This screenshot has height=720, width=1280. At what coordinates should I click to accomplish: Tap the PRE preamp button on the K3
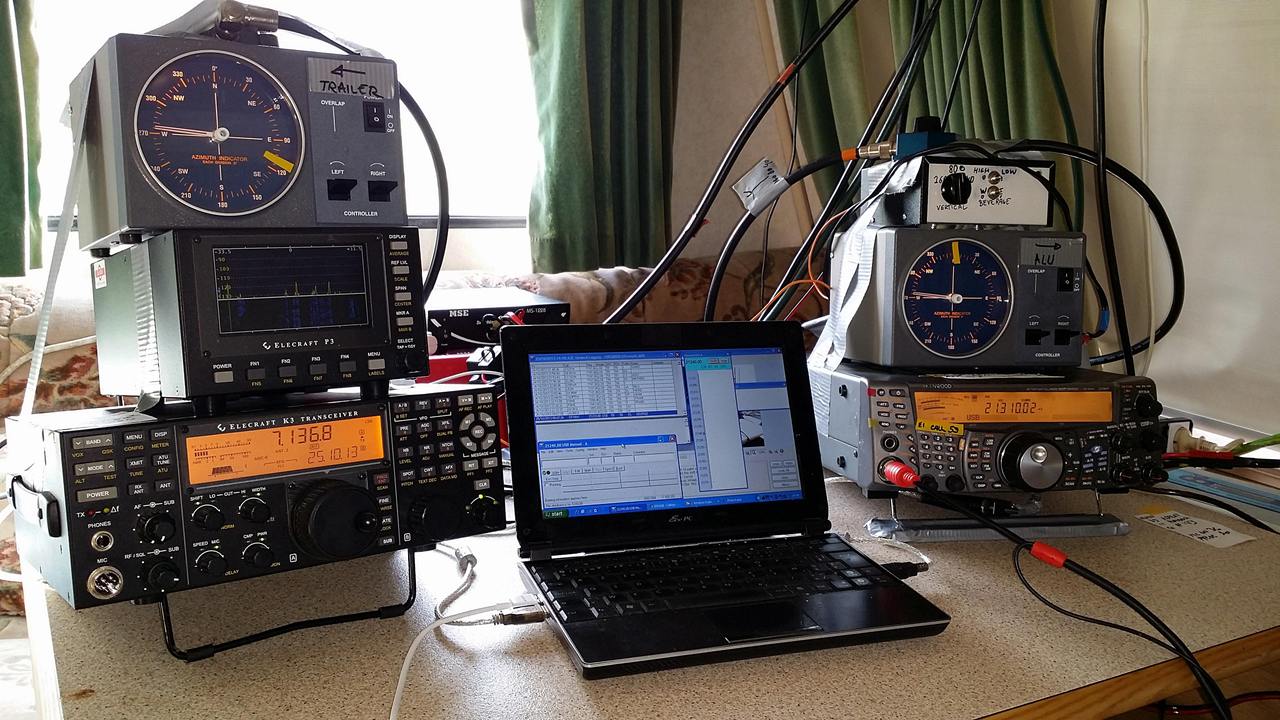point(403,429)
